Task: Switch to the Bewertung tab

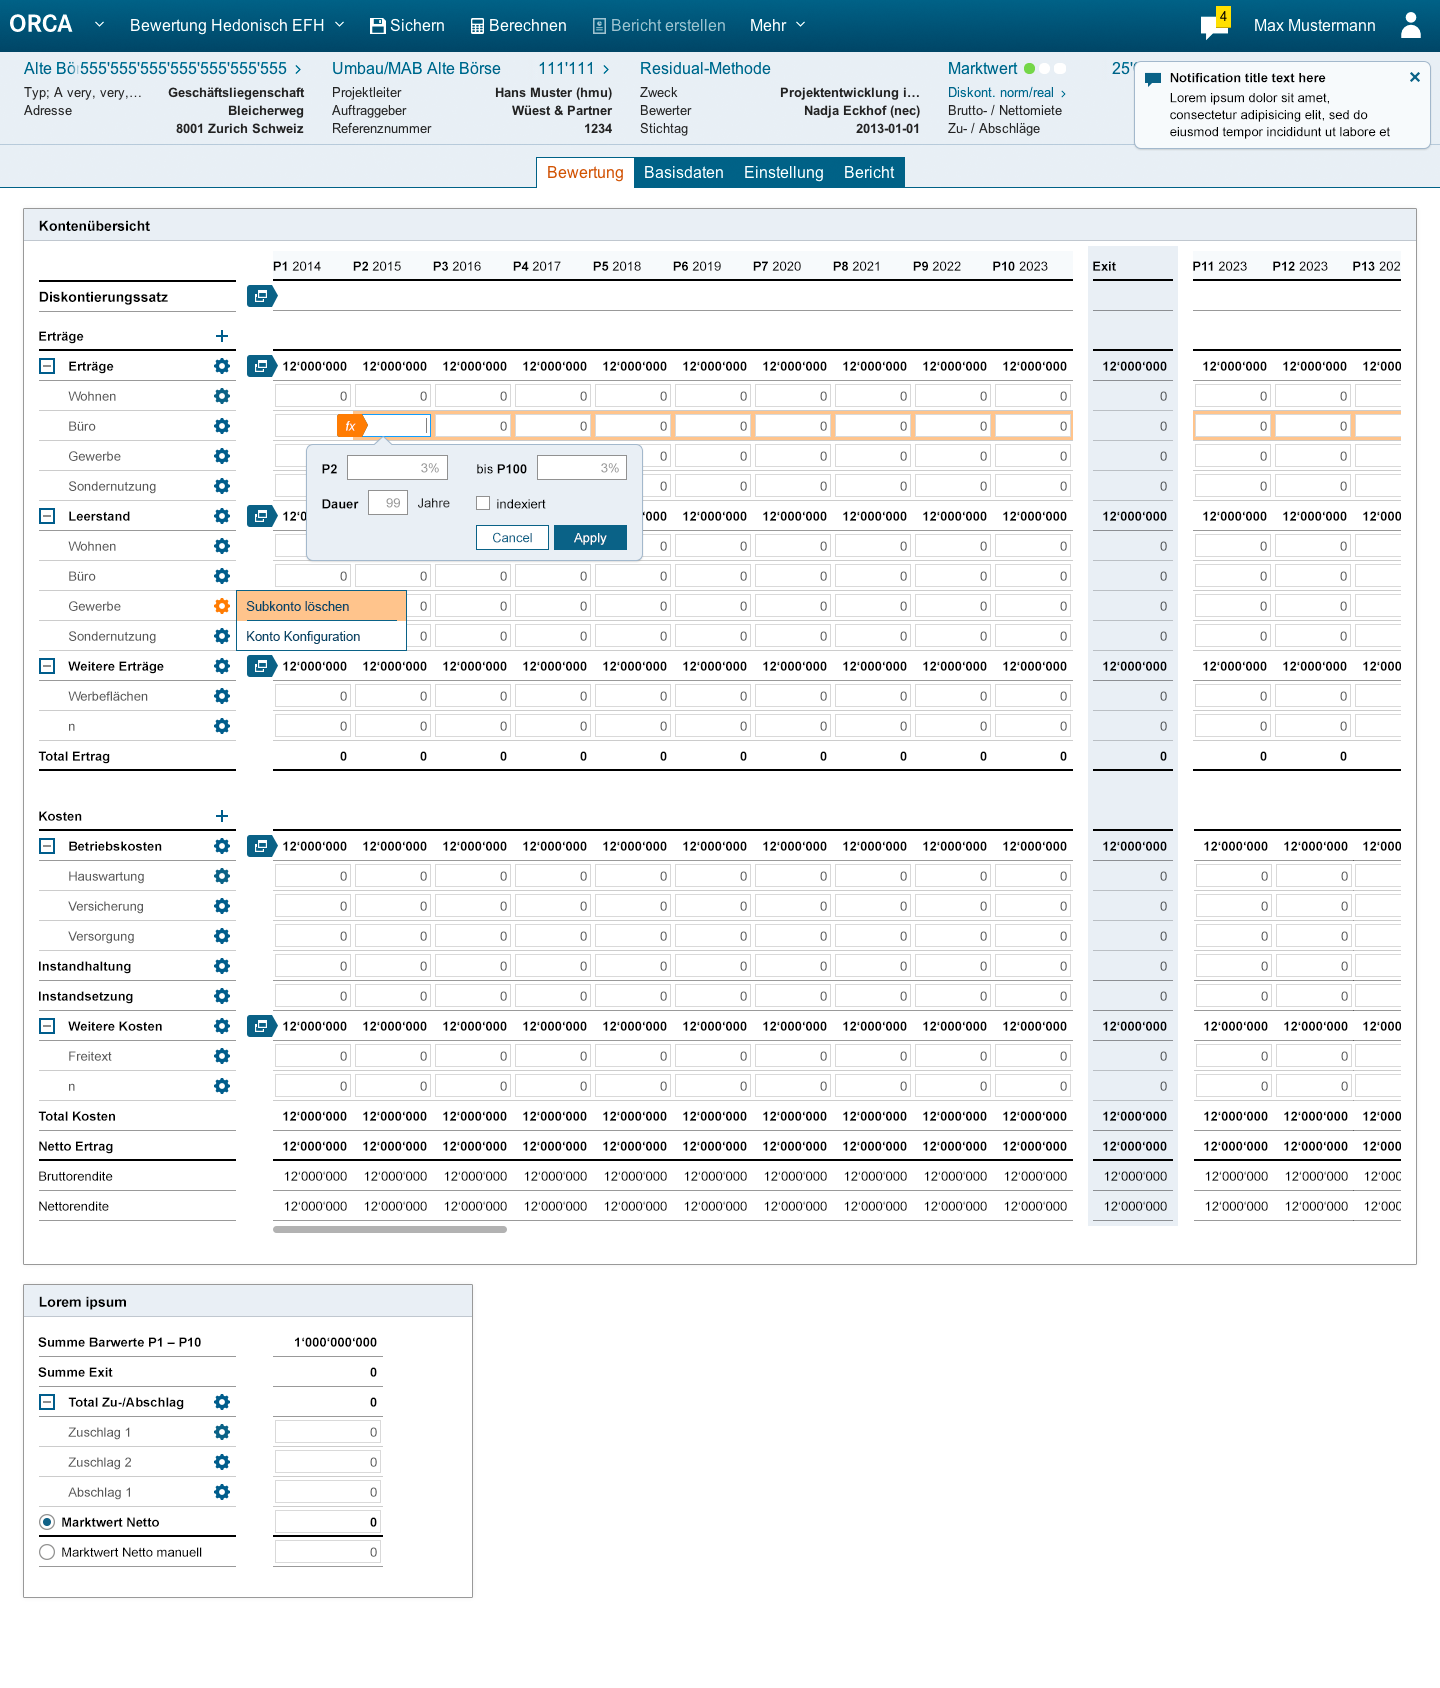Action: tap(585, 172)
